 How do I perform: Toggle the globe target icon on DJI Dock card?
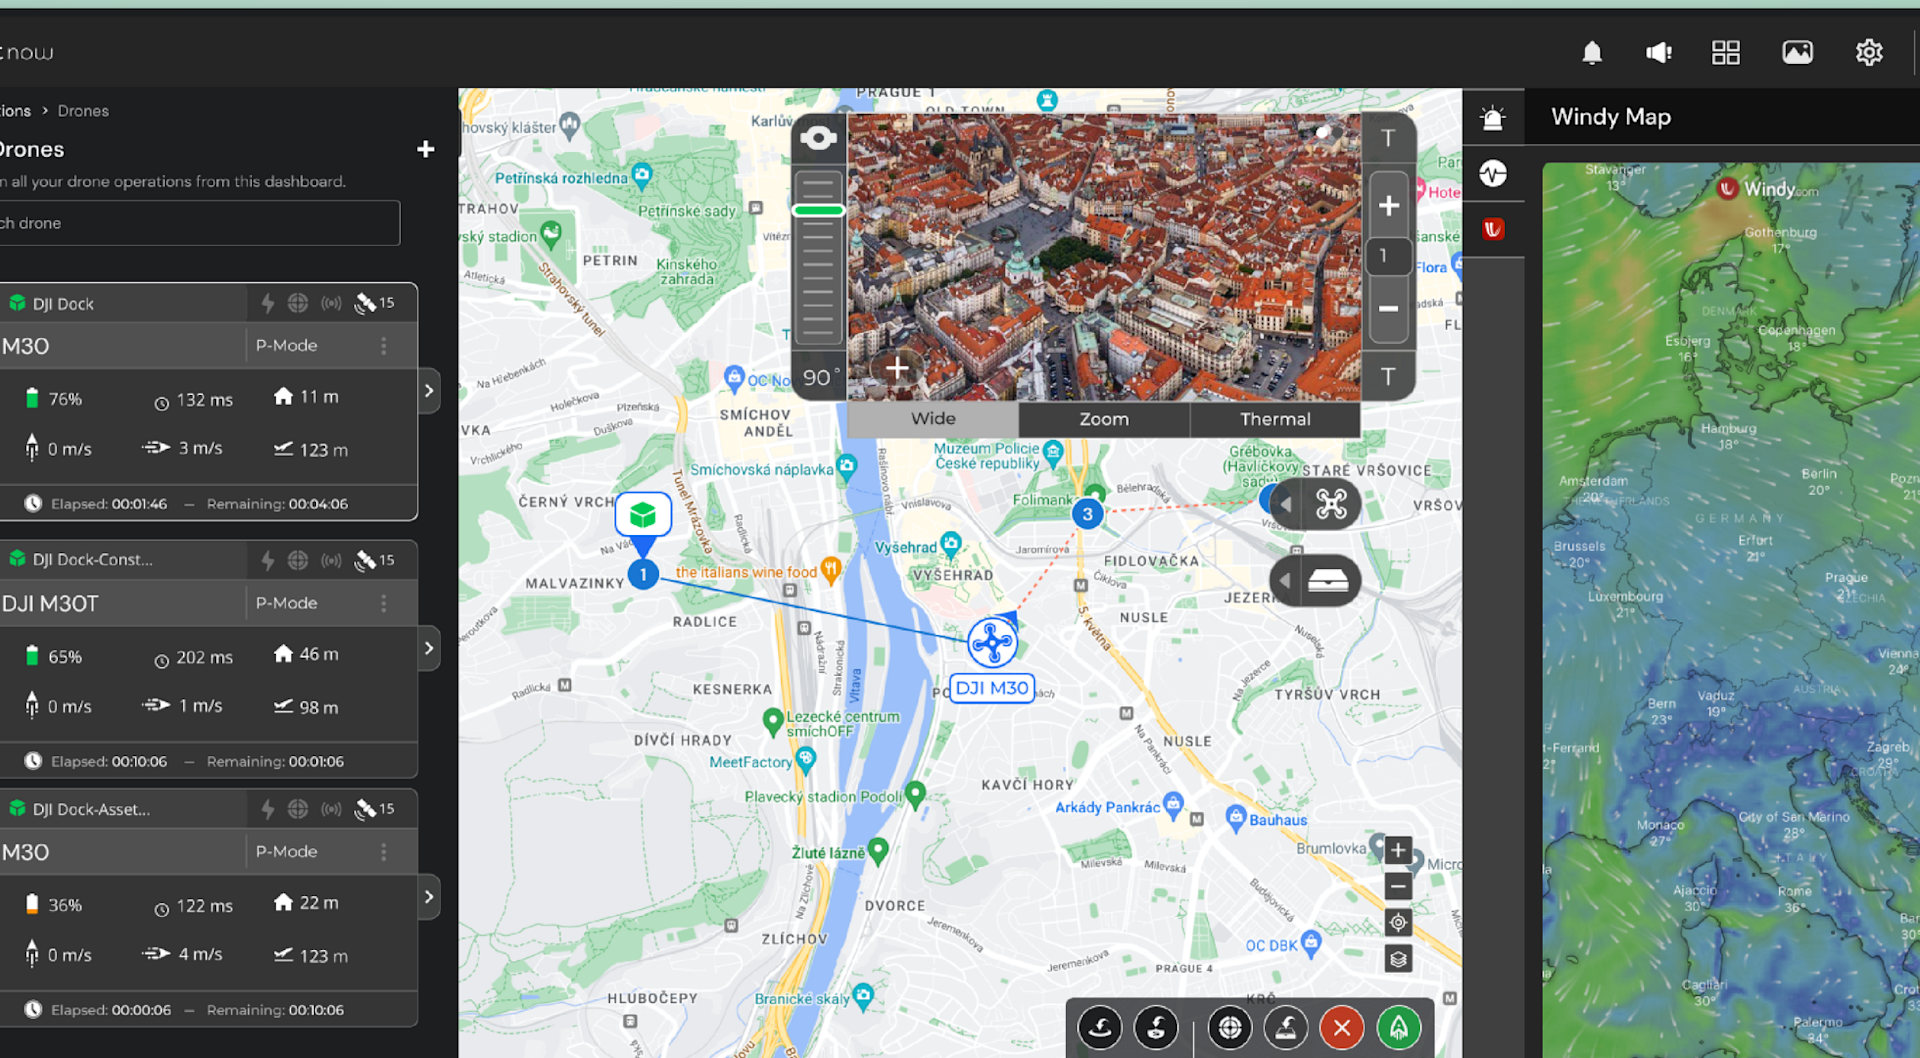pos(298,303)
